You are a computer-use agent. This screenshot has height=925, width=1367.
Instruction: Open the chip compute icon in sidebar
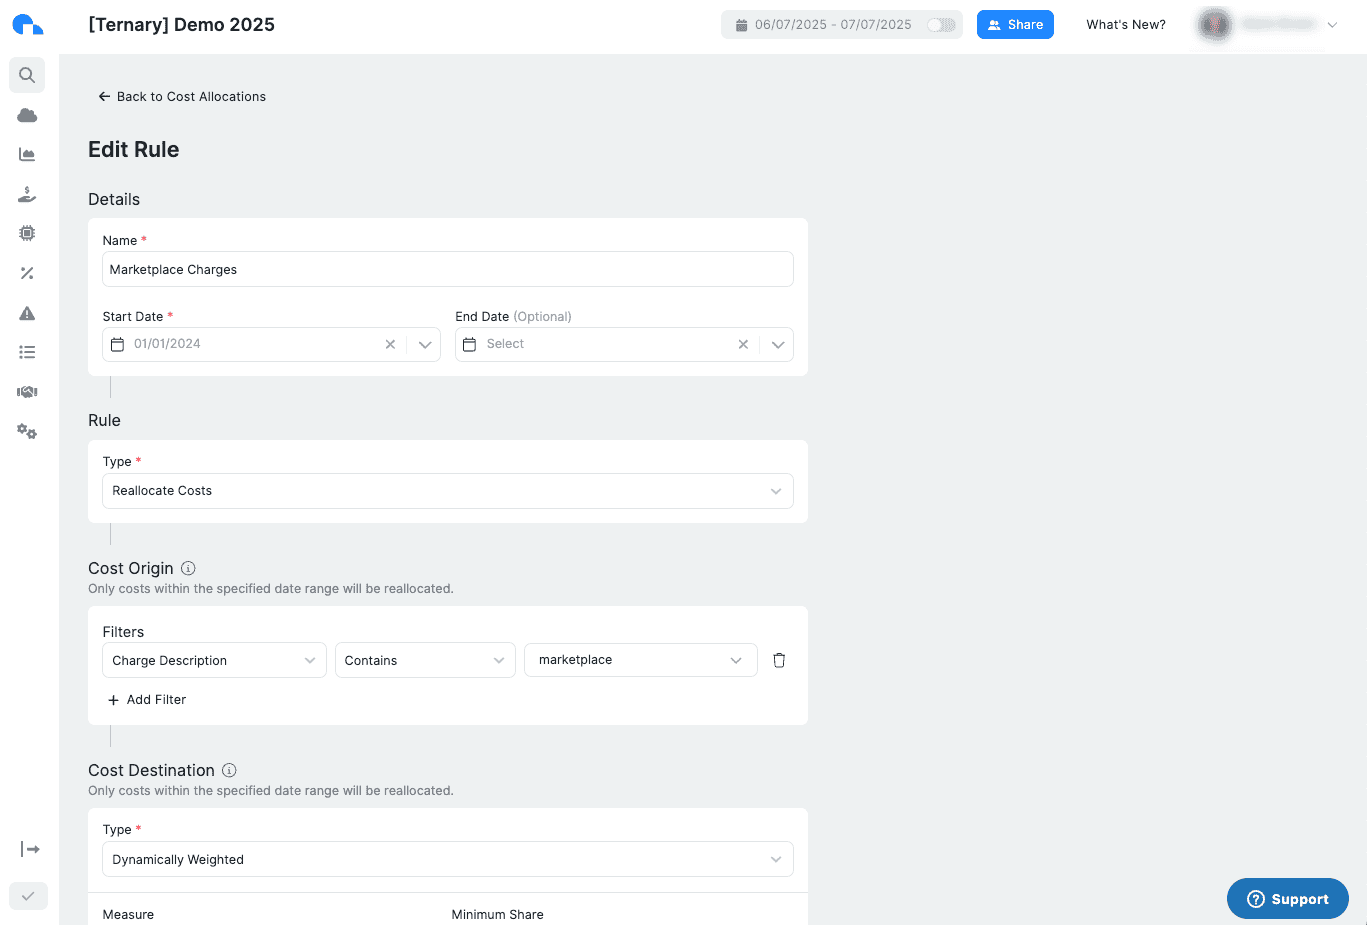tap(27, 233)
